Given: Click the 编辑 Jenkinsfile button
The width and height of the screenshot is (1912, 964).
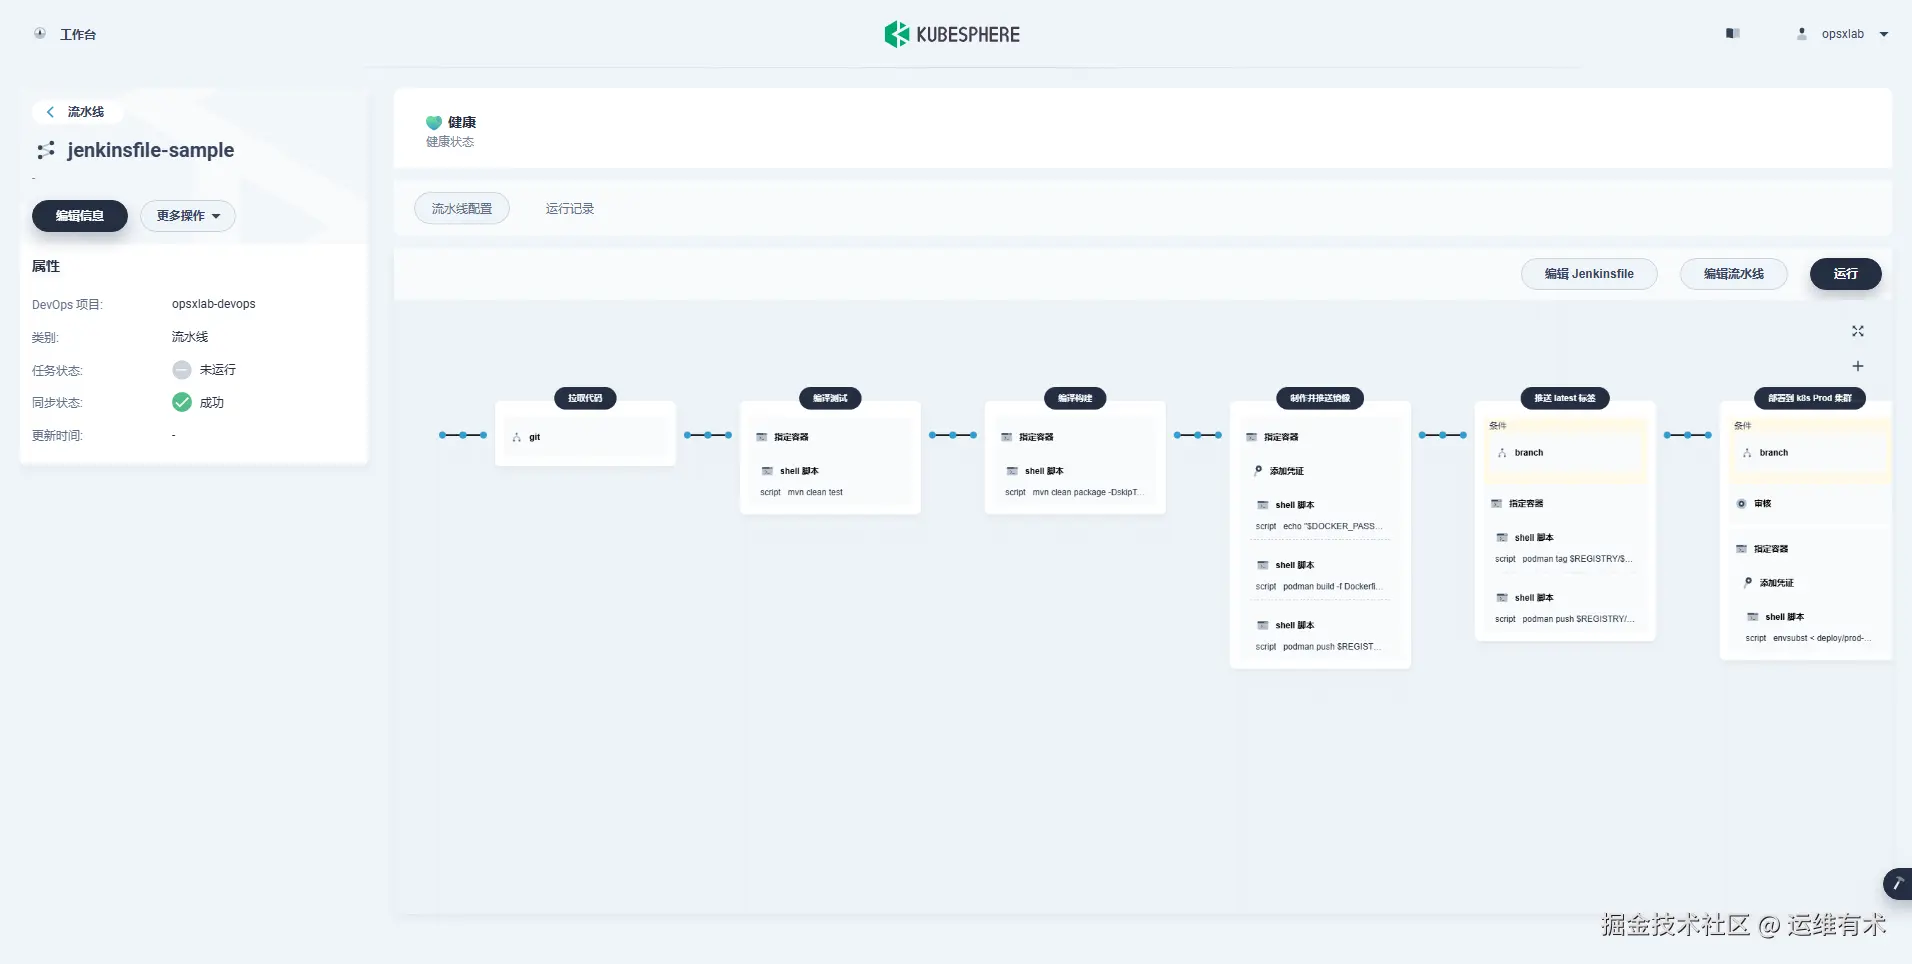Looking at the screenshot, I should coord(1589,273).
